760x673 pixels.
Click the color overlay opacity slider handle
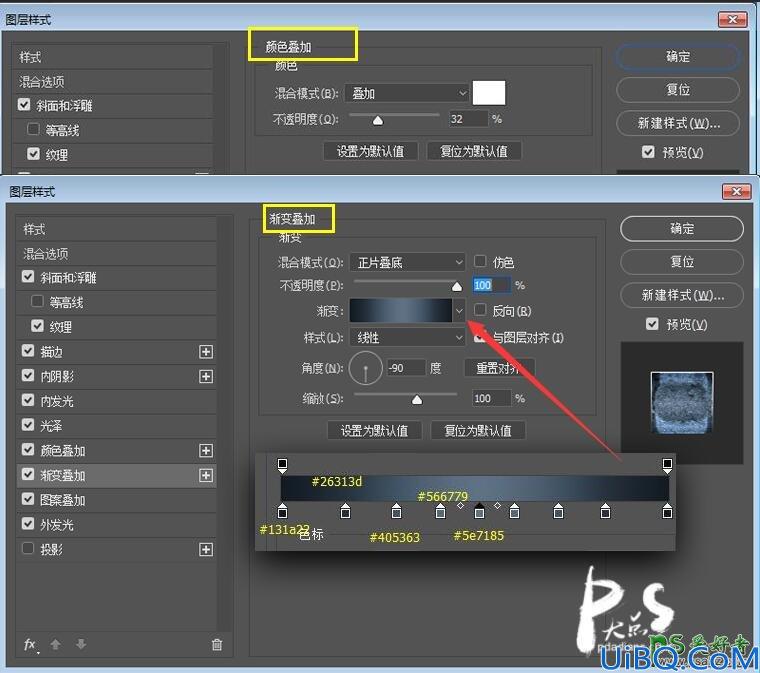tap(378, 121)
